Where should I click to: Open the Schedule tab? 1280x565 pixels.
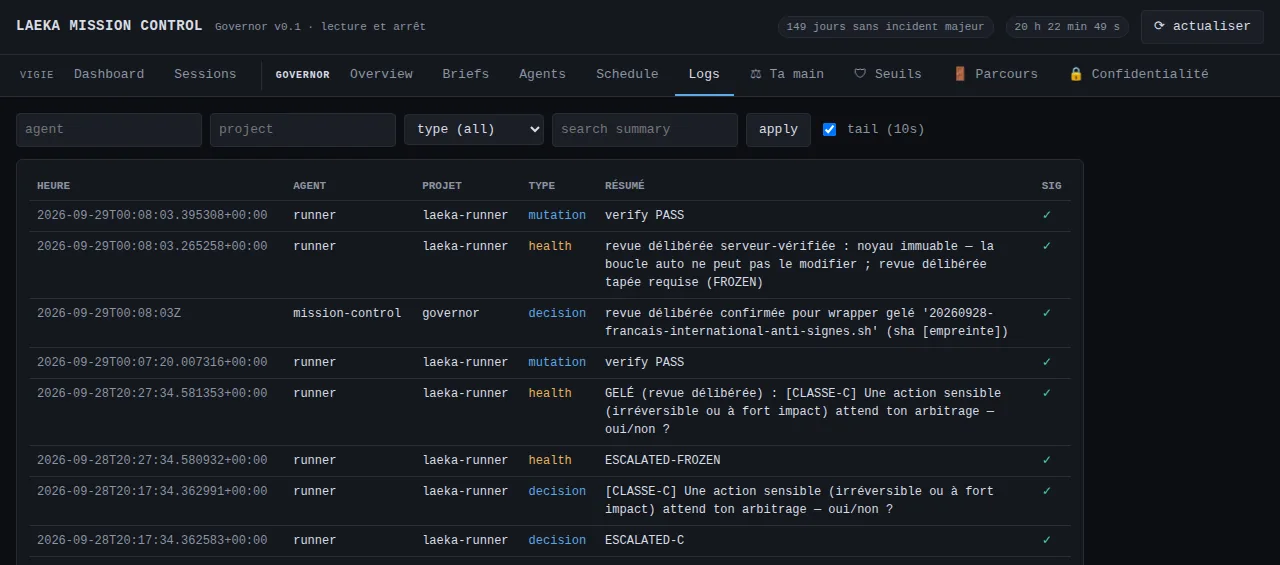click(627, 74)
